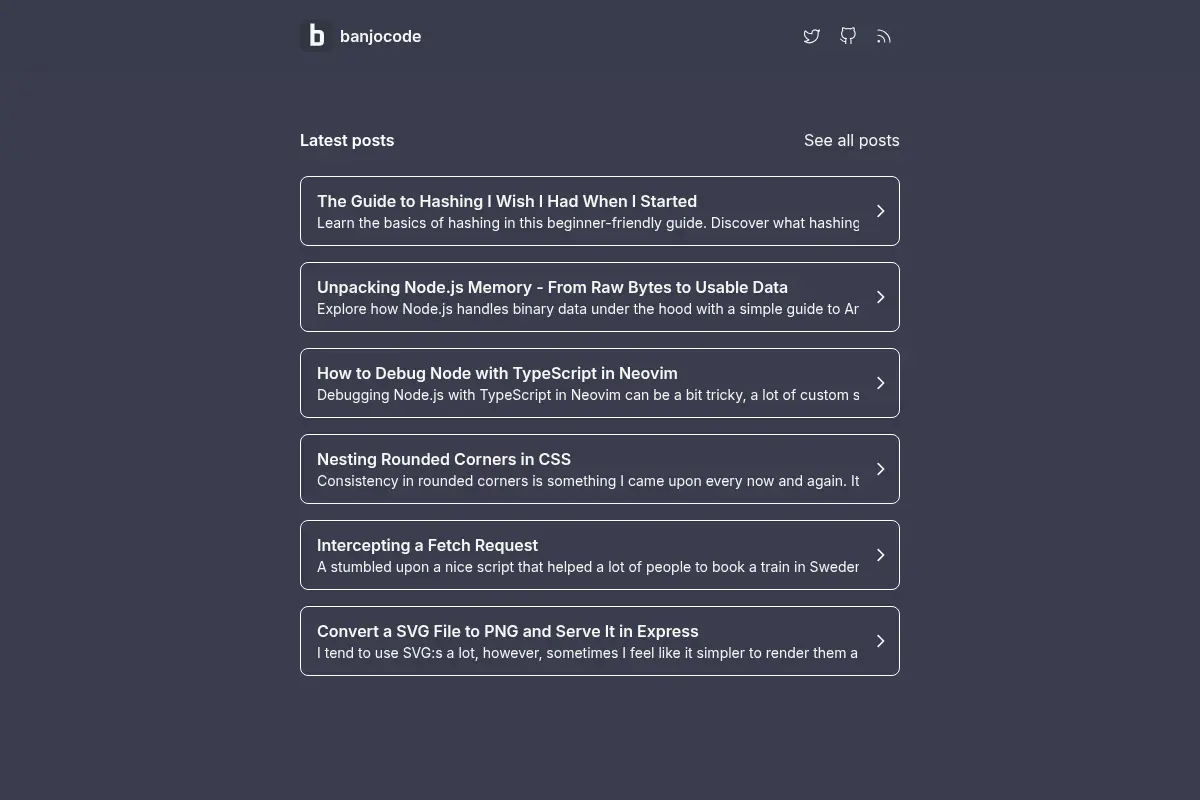The height and width of the screenshot is (800, 1200).
Task: Open The Guide to Hashing post title
Action: click(x=507, y=201)
